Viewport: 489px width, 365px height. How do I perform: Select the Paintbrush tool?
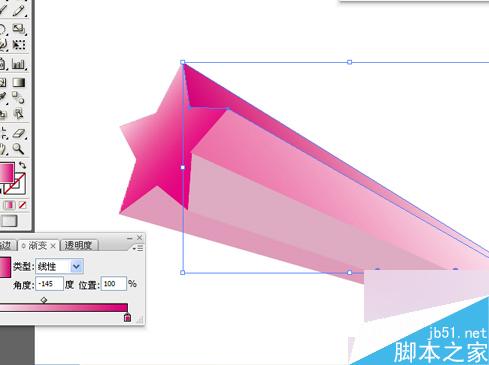[3, 9]
